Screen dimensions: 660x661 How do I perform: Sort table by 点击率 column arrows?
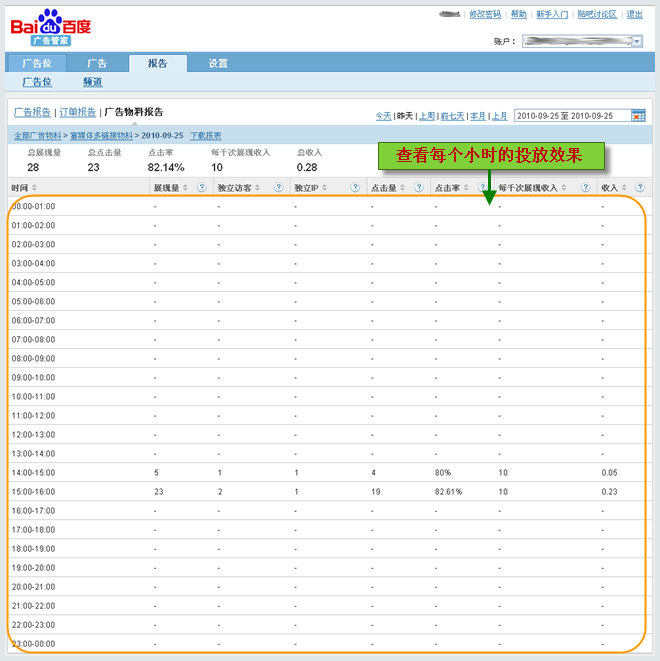coord(466,188)
